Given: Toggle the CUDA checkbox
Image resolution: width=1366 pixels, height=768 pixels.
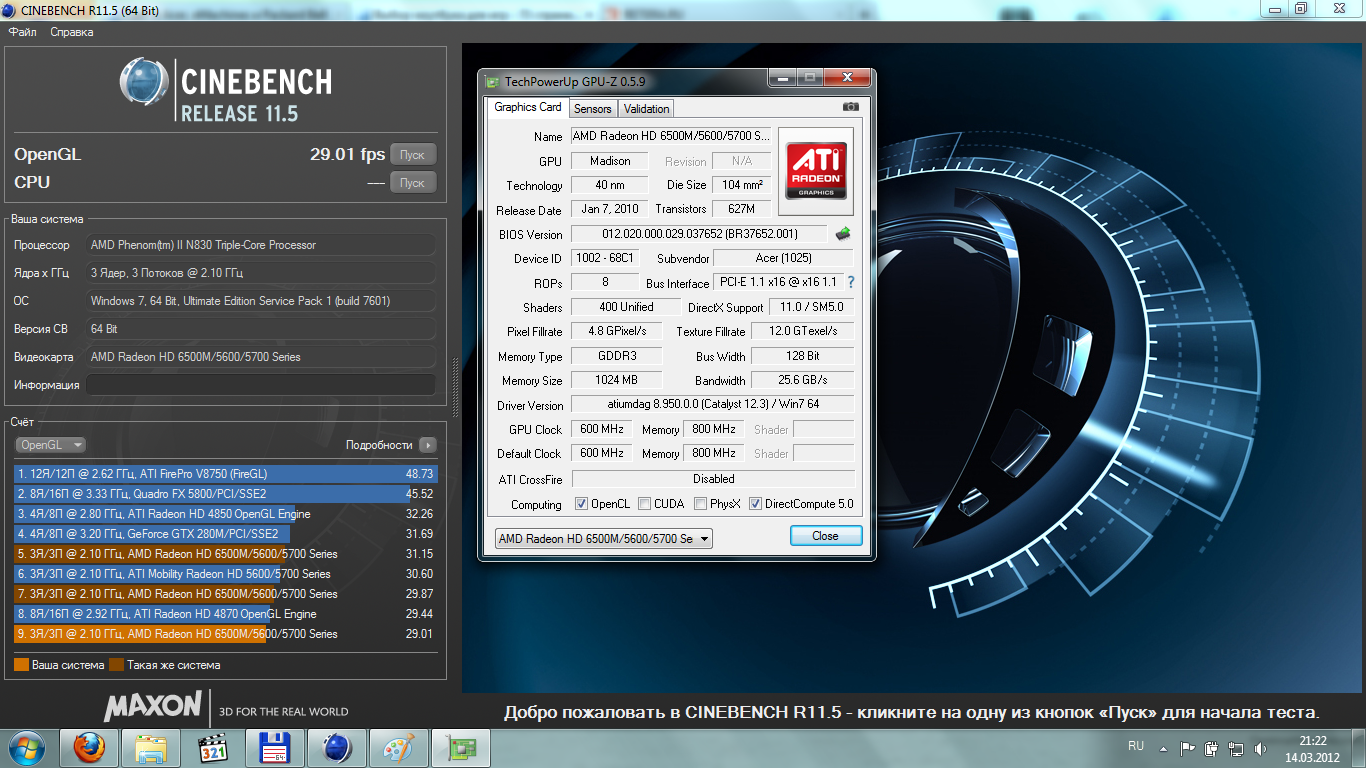Looking at the screenshot, I should 645,504.
